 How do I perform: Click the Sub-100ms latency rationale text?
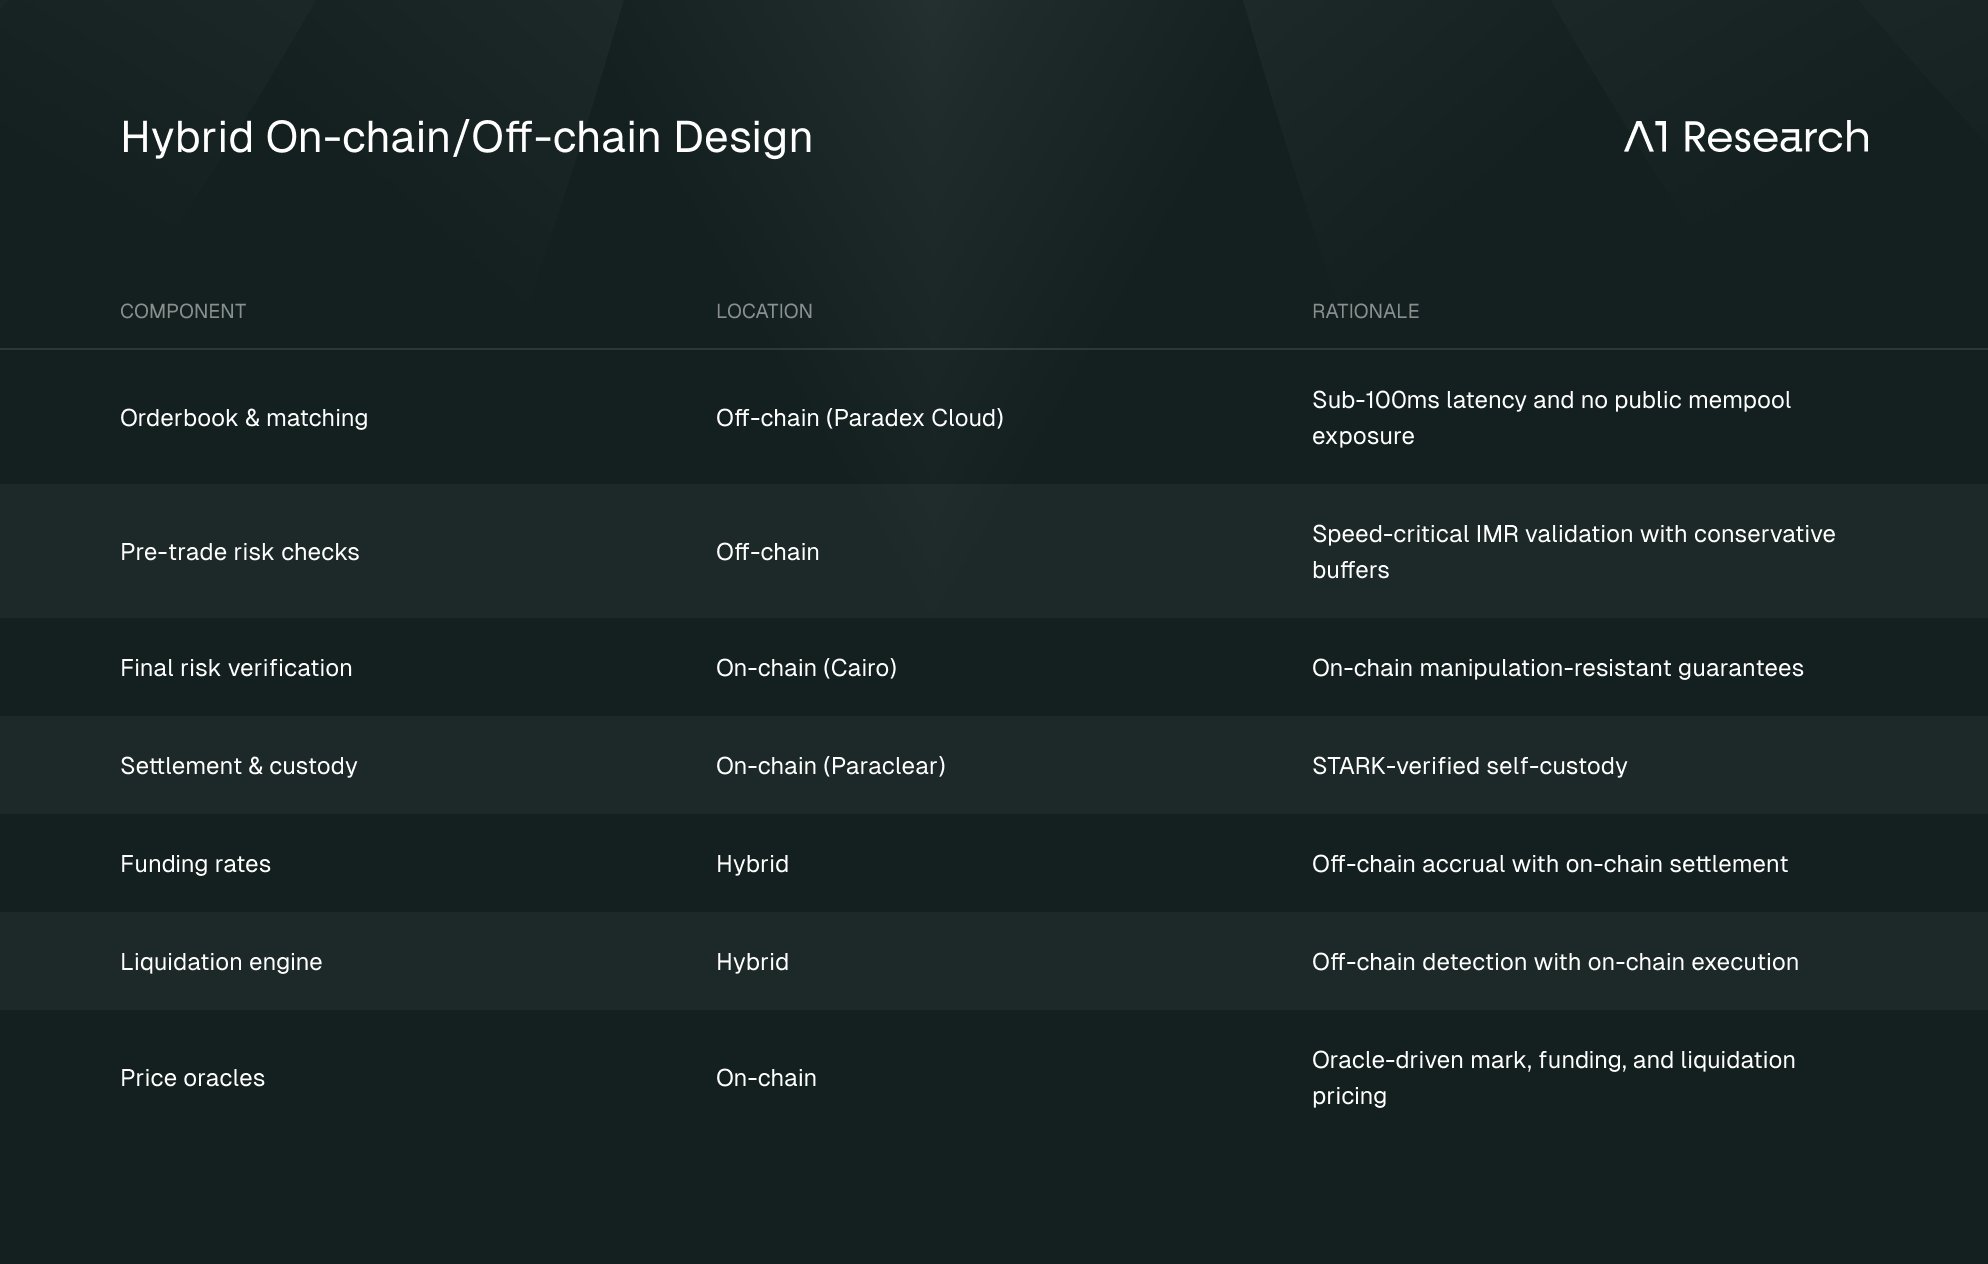coord(1550,418)
